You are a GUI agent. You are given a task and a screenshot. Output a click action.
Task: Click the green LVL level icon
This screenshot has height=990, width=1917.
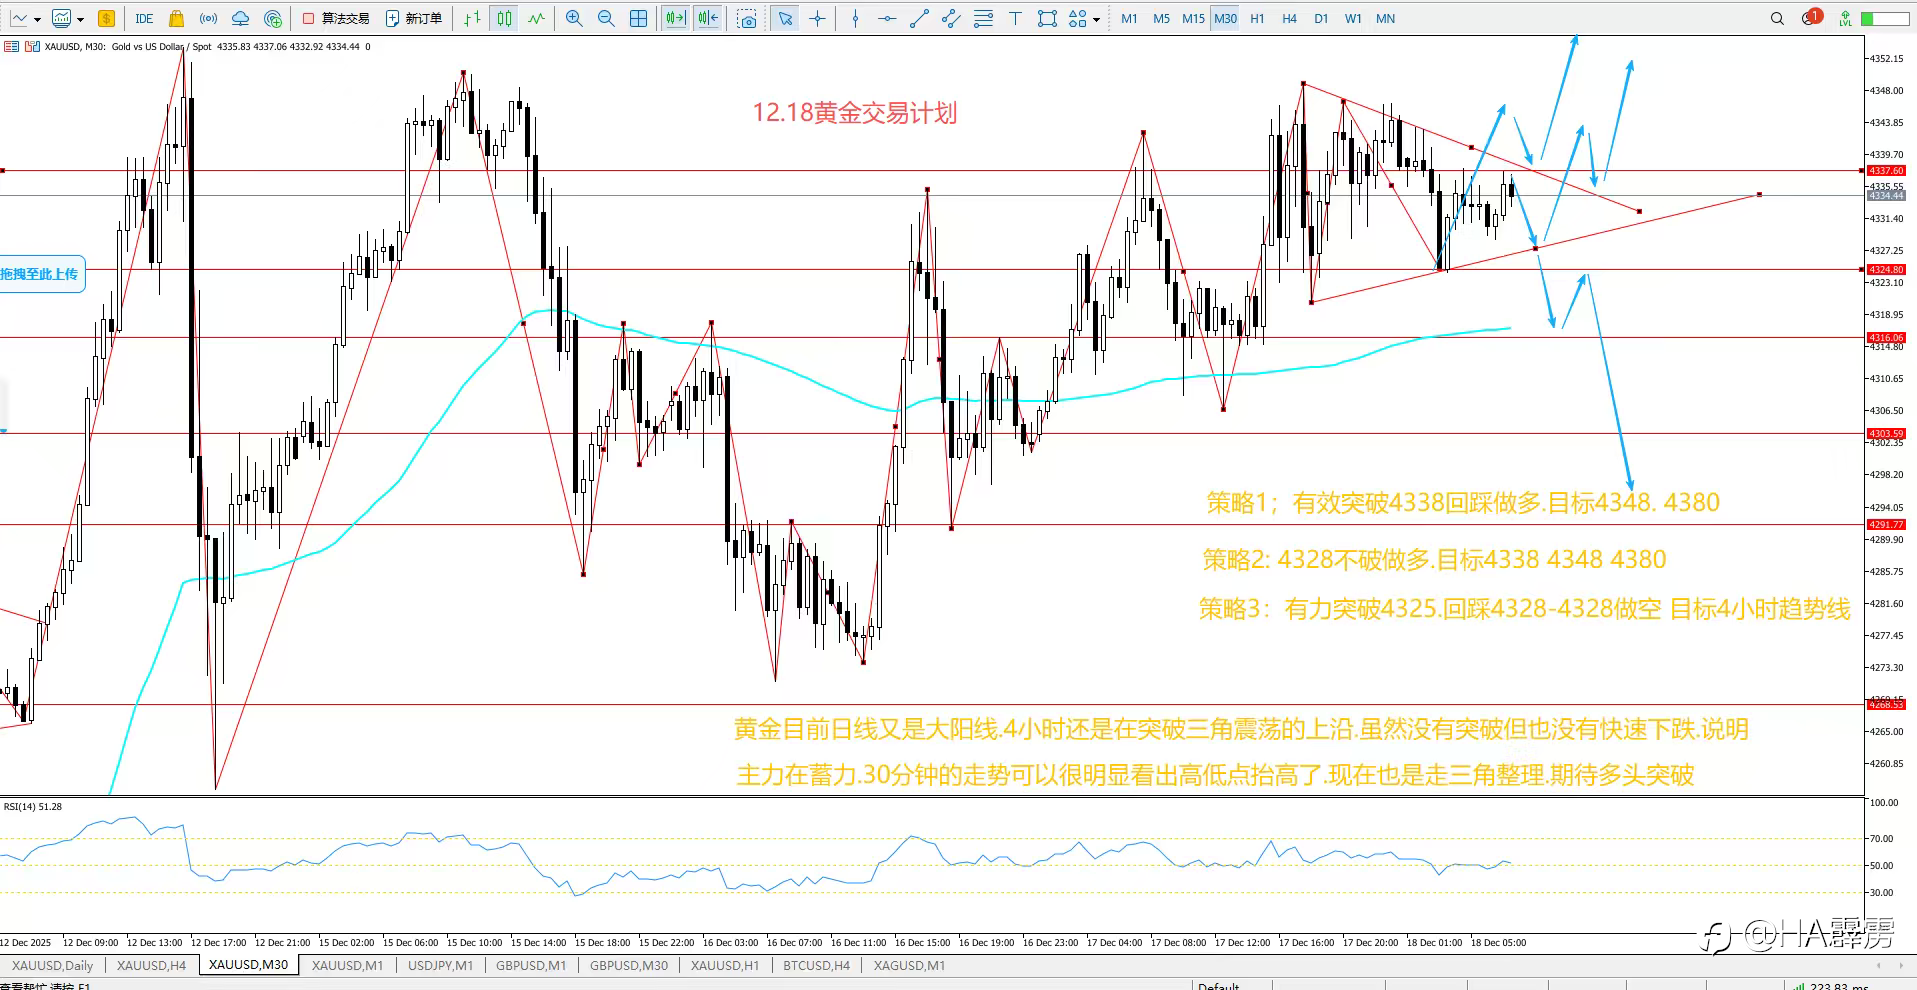click(1845, 18)
